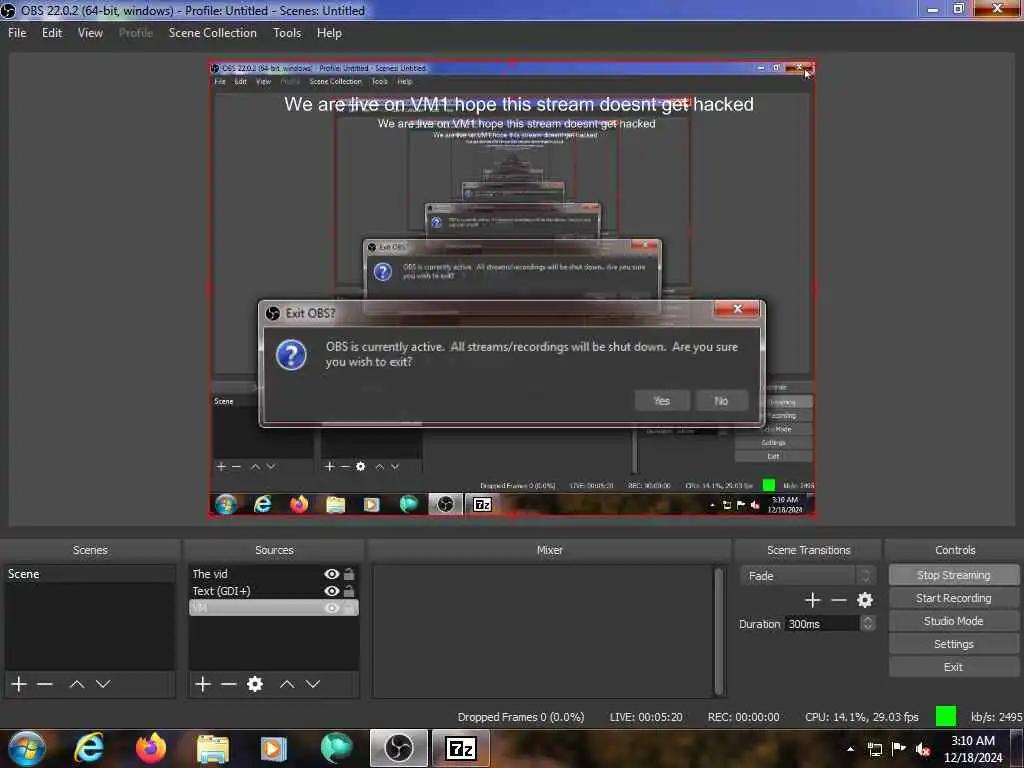Hide the 'Text (GDI+)' source with its eye icon

tap(332, 591)
